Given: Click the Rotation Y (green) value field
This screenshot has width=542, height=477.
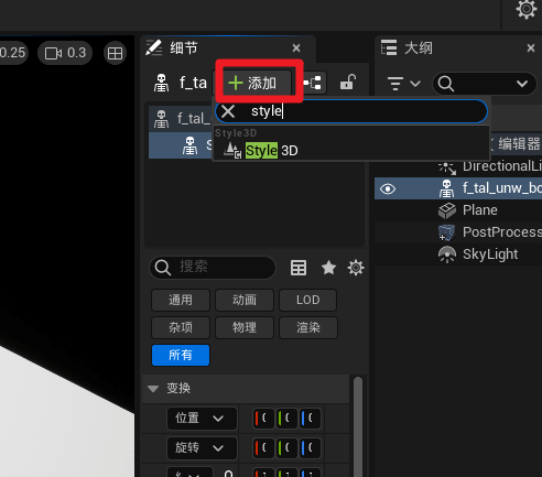Looking at the screenshot, I should point(287,448).
